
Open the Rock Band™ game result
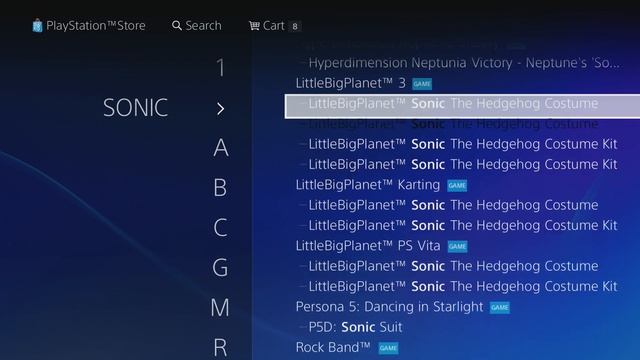point(333,347)
